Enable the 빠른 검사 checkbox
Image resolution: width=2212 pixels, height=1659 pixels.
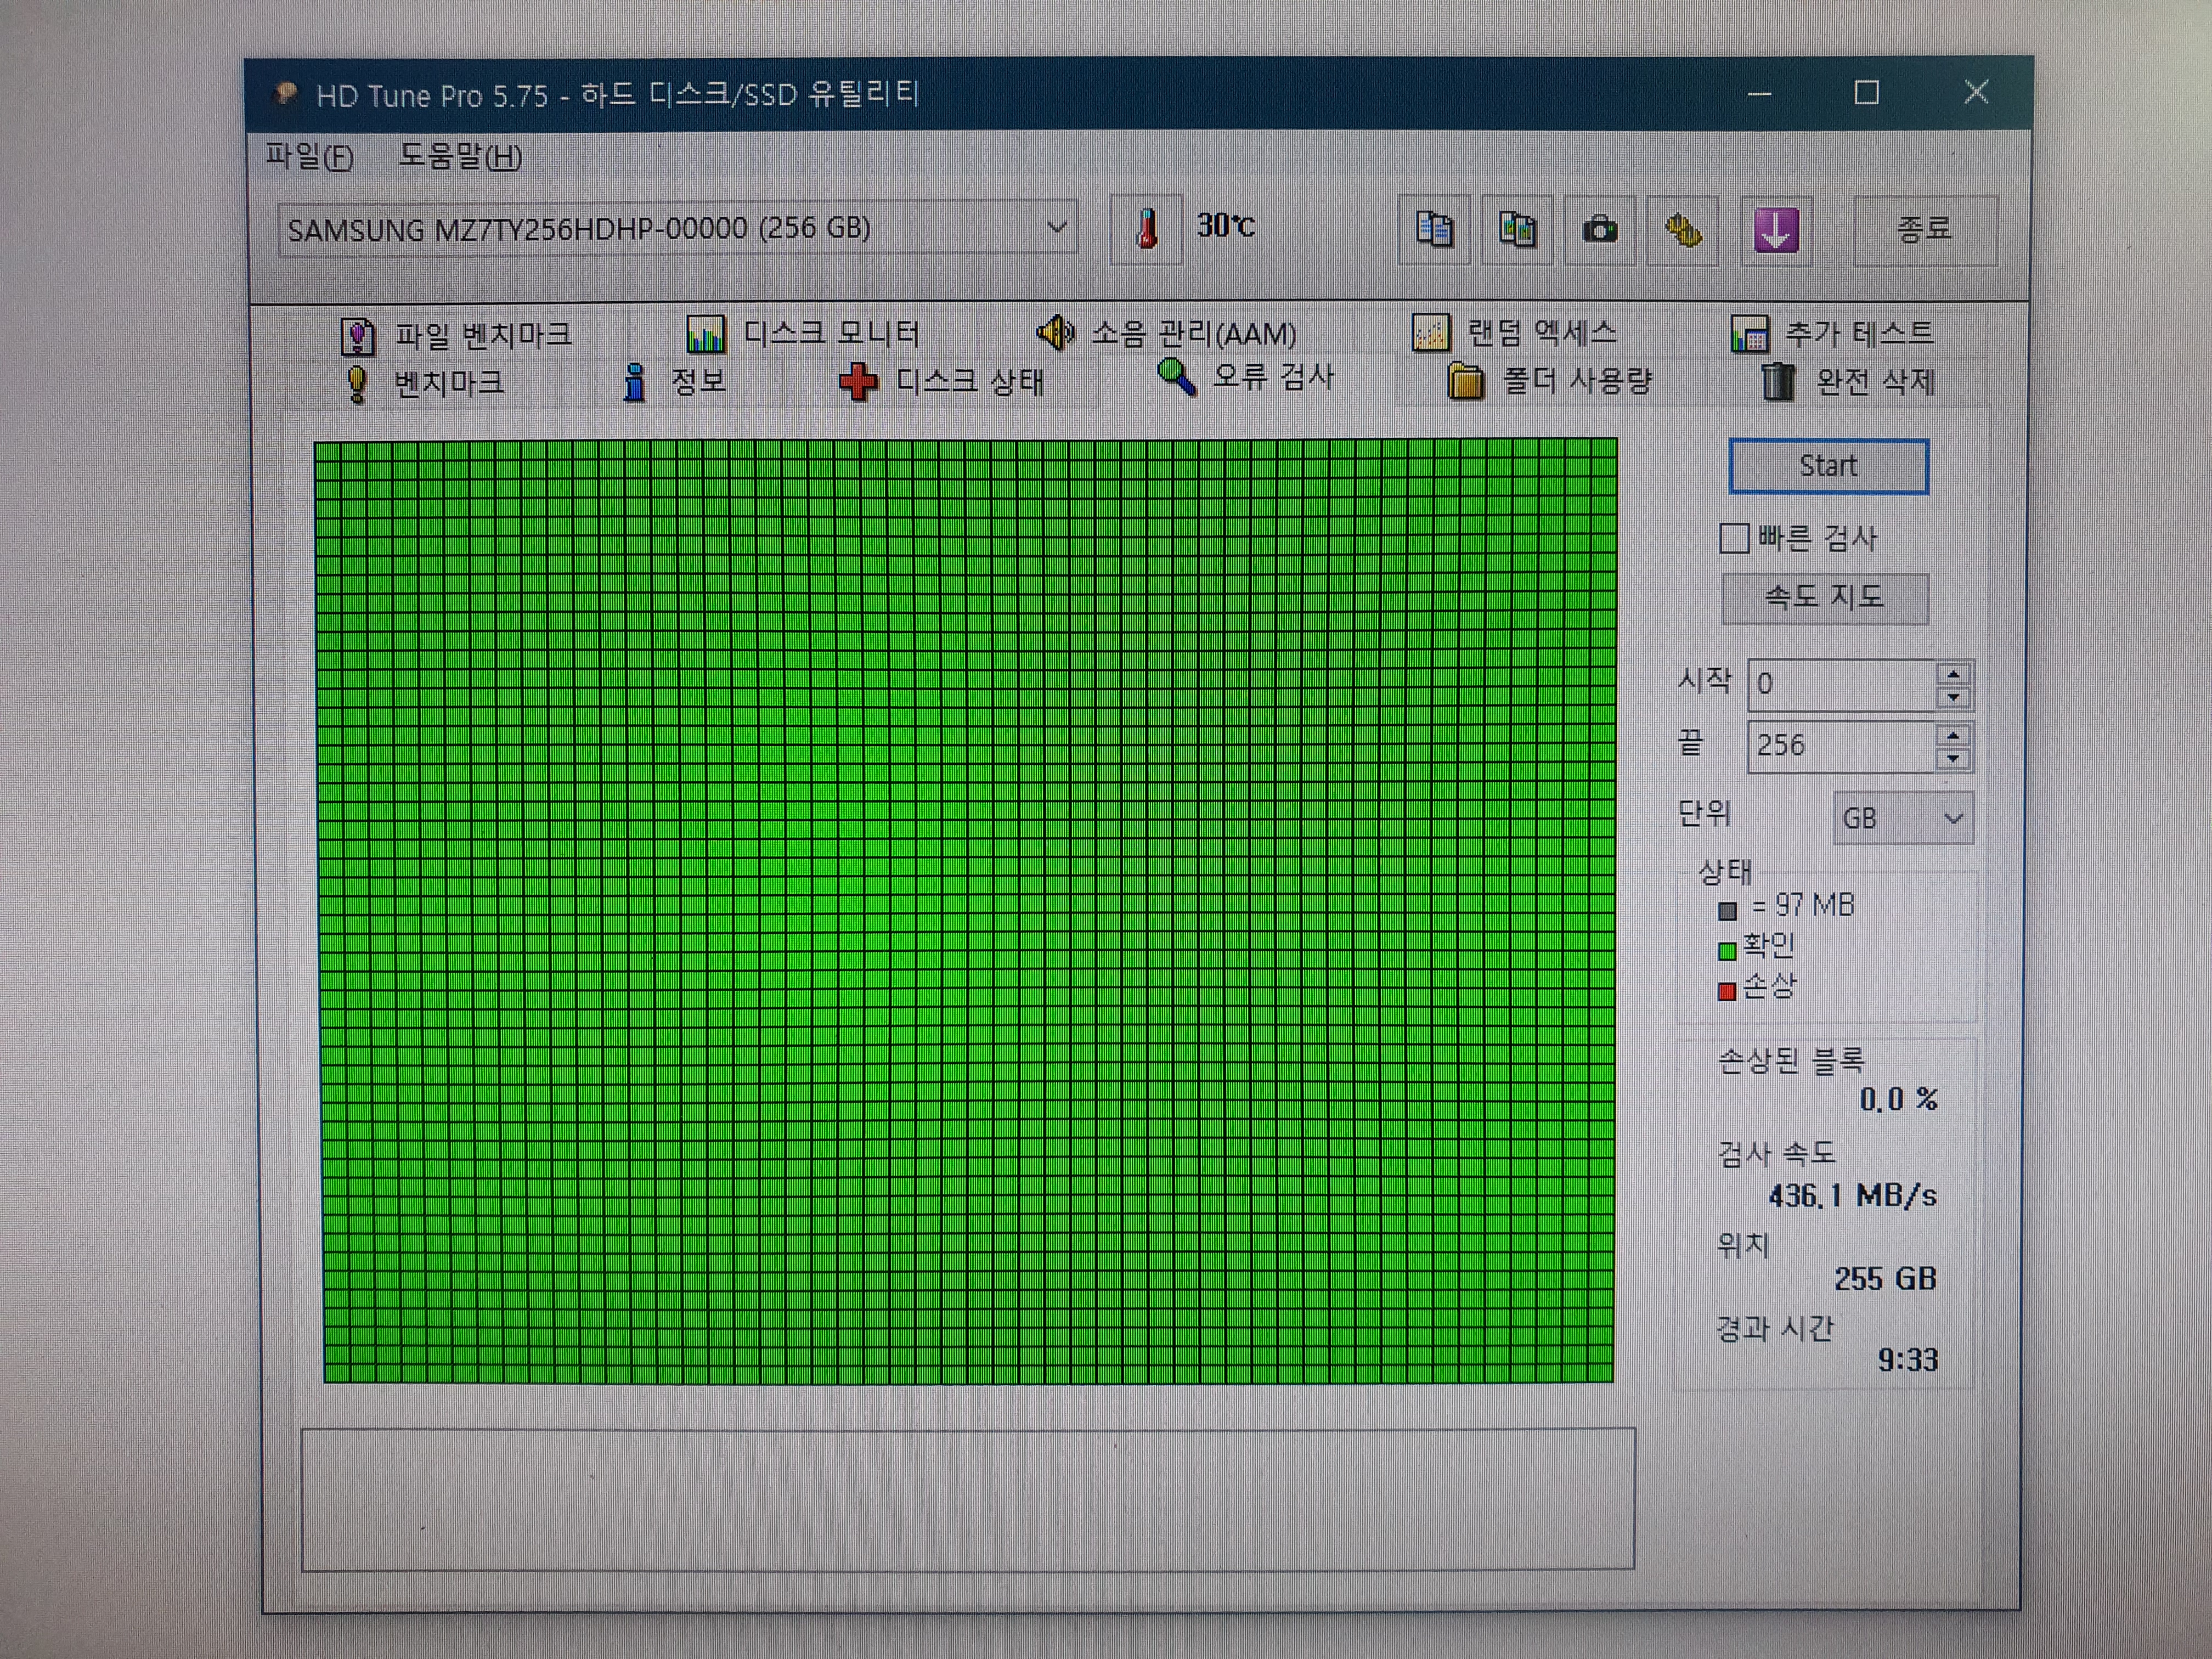(1734, 539)
